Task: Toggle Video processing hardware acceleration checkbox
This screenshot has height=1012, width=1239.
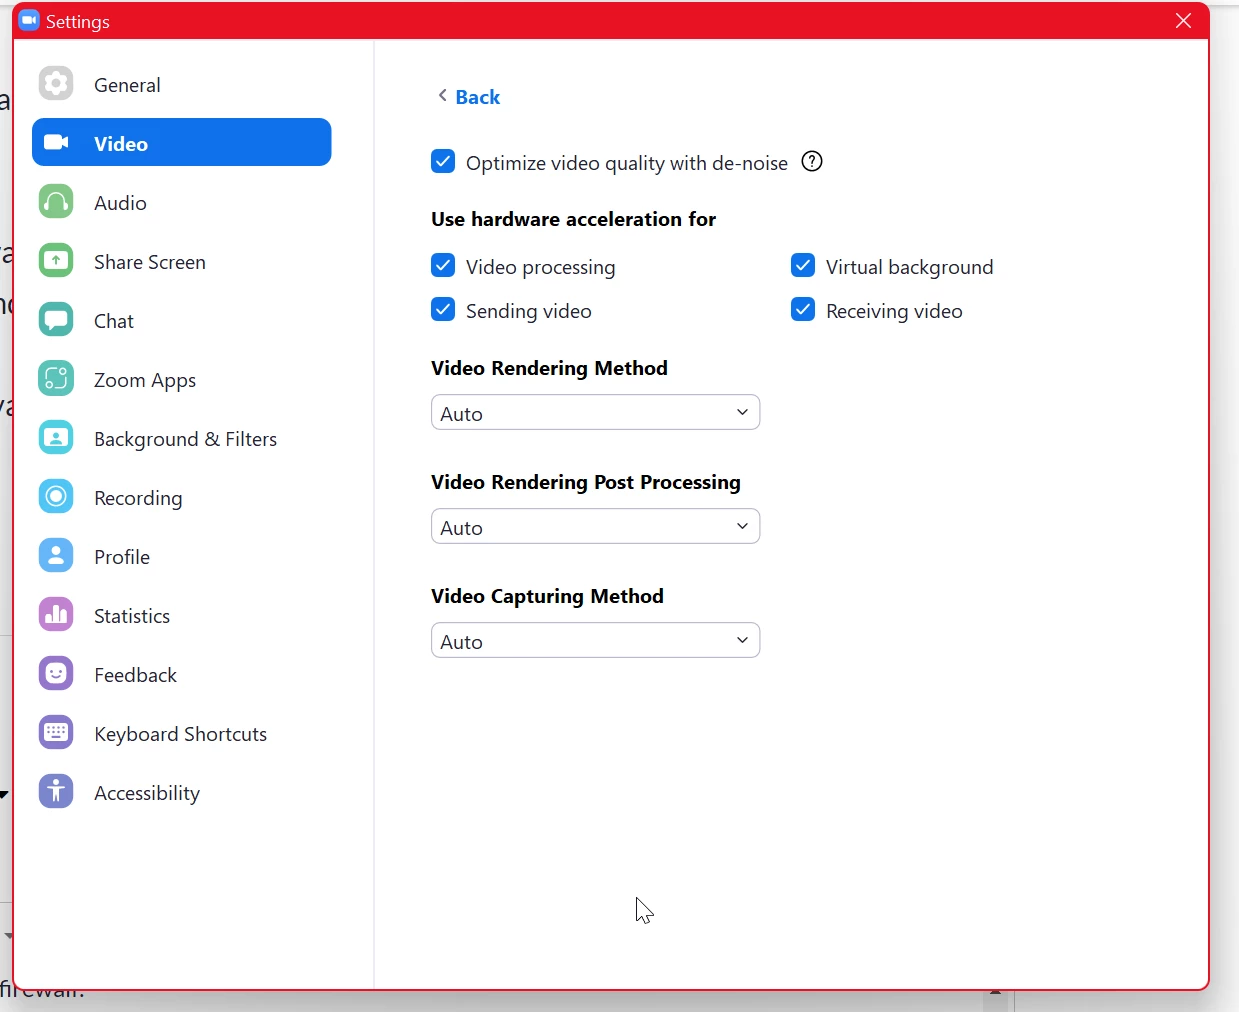Action: point(443,265)
